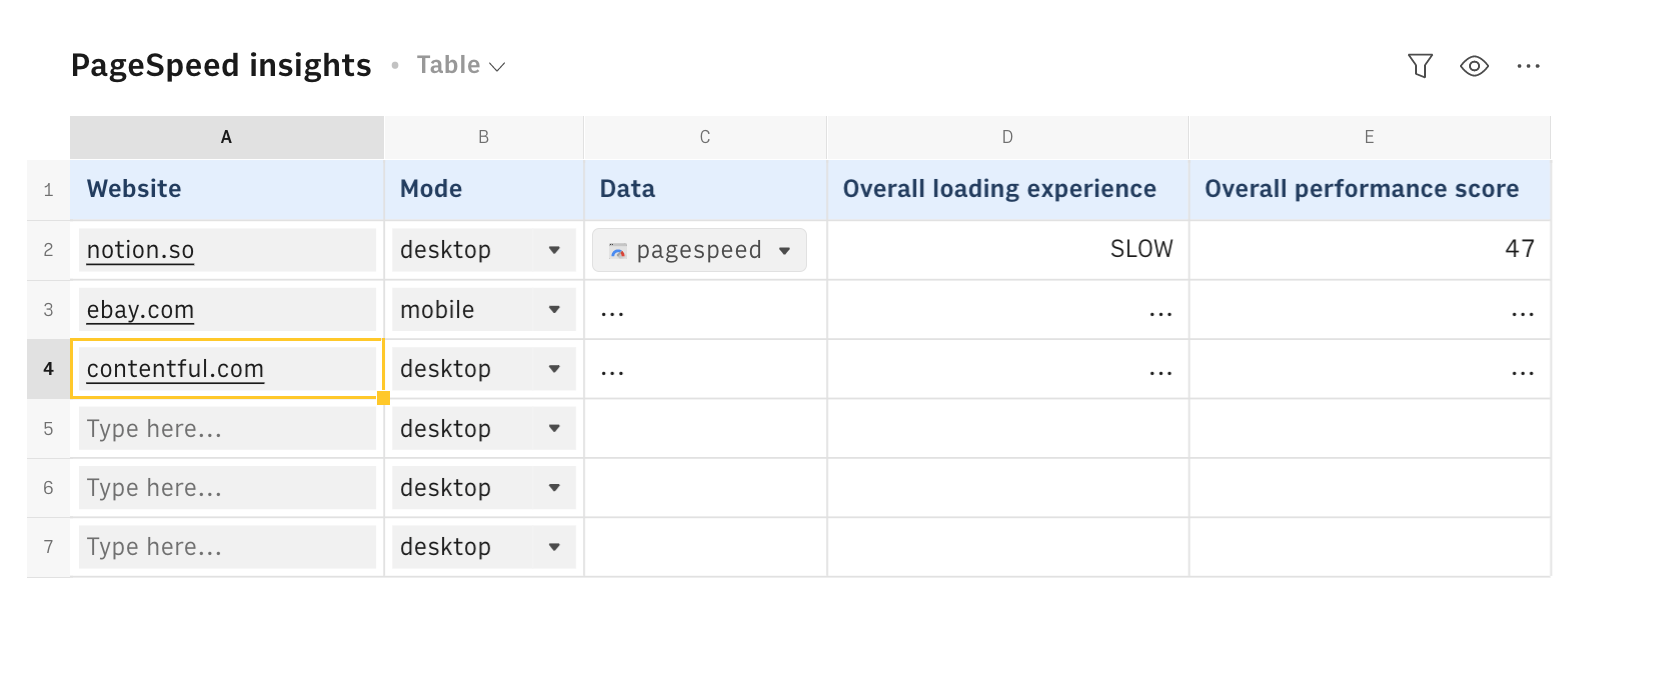Select row number 6
The height and width of the screenshot is (676, 1658).
48,488
